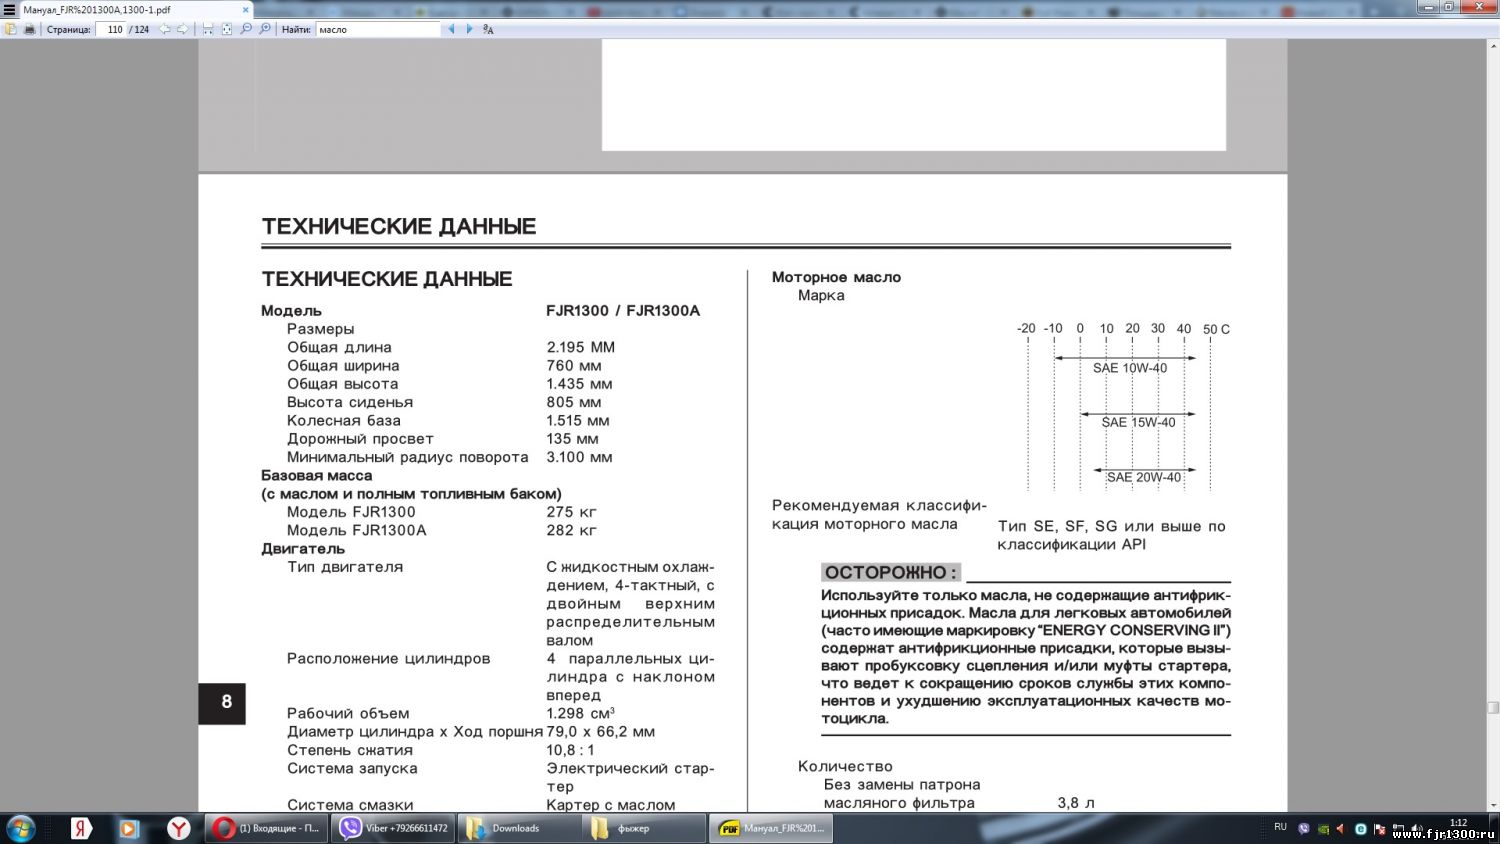Viewport: 1500px width, 844px height.
Task: Click the Общая ширина label
Action: coord(344,366)
